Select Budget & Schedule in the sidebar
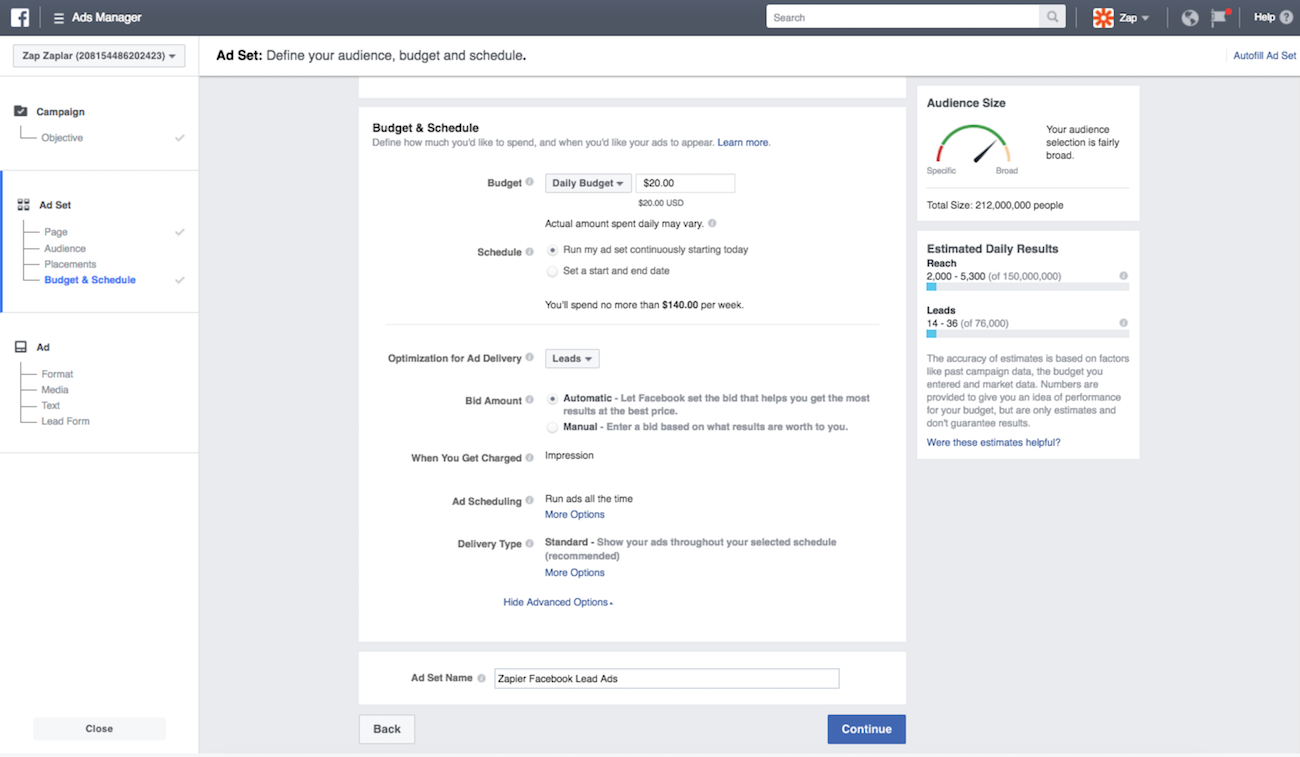The height and width of the screenshot is (757, 1300). pos(90,280)
